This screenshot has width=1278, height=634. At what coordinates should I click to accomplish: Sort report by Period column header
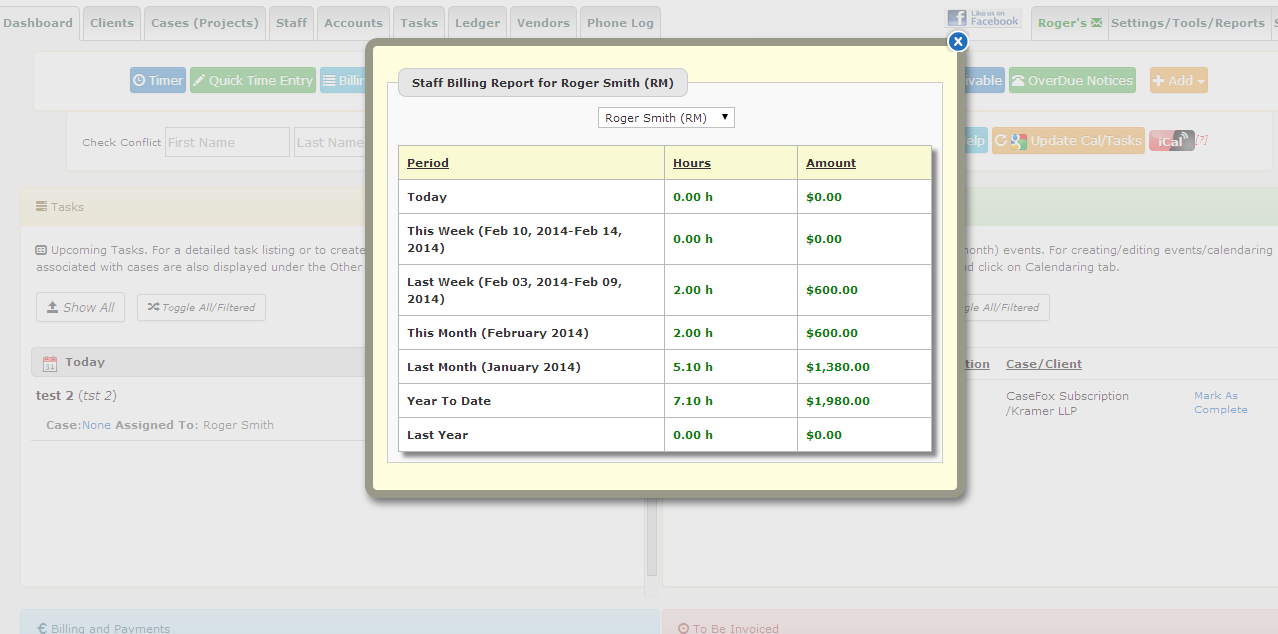[x=428, y=163]
